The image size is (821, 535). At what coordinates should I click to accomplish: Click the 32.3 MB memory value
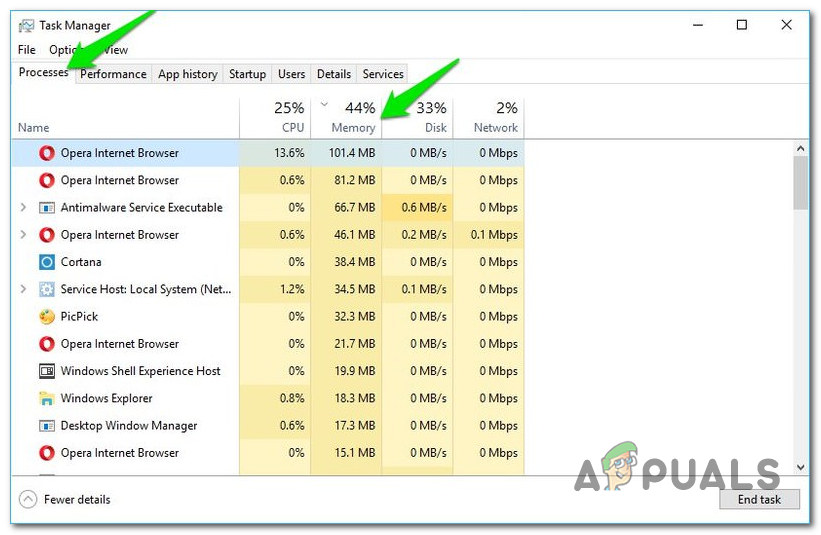click(355, 317)
